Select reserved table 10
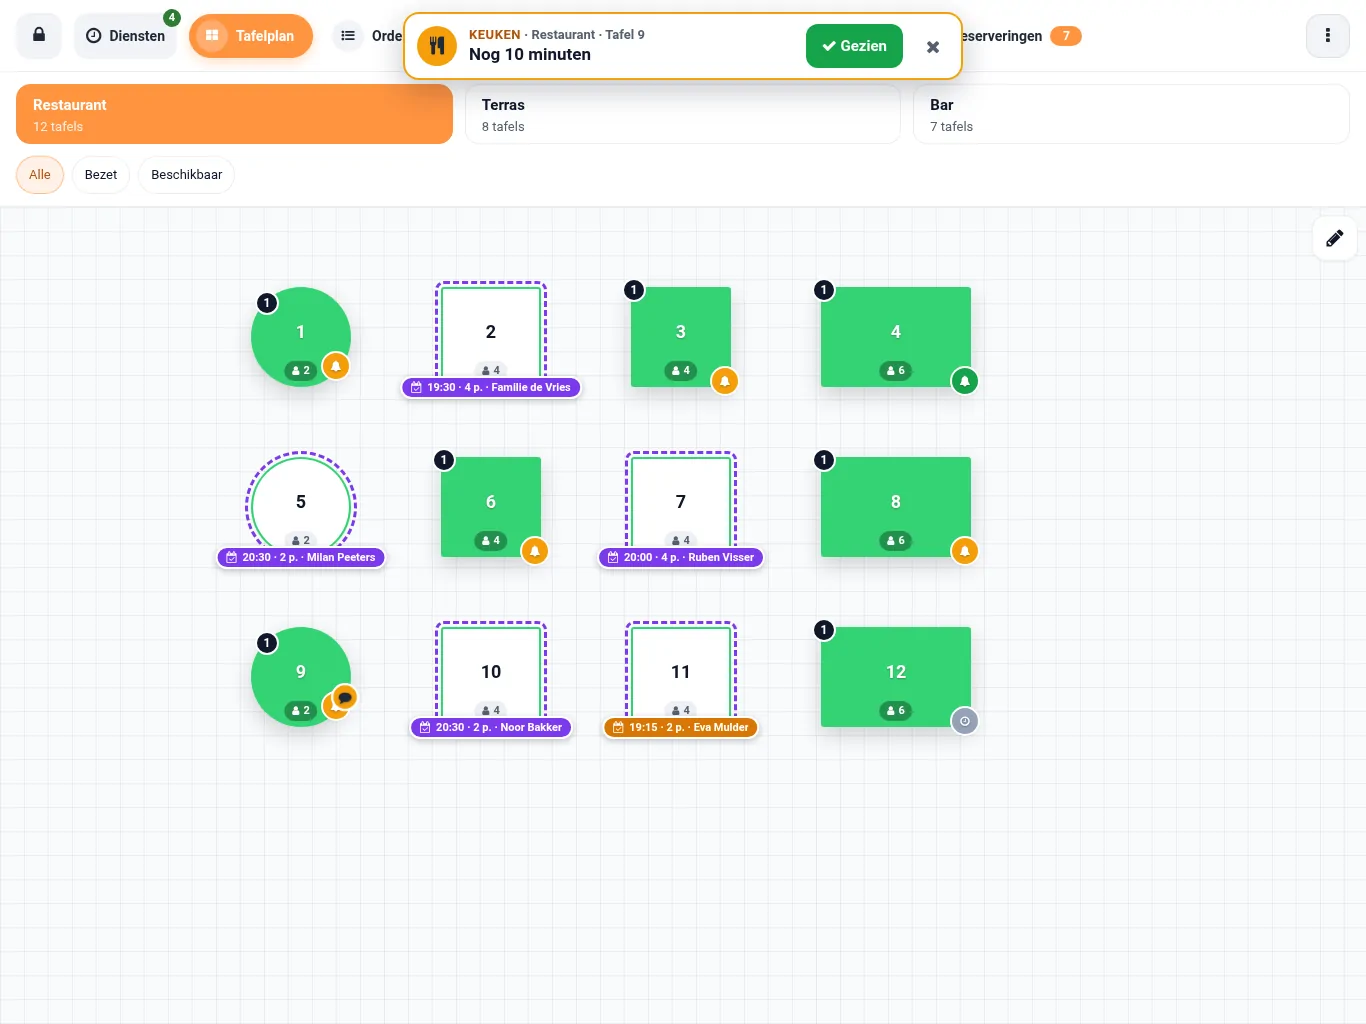The width and height of the screenshot is (1366, 1024). (491, 671)
